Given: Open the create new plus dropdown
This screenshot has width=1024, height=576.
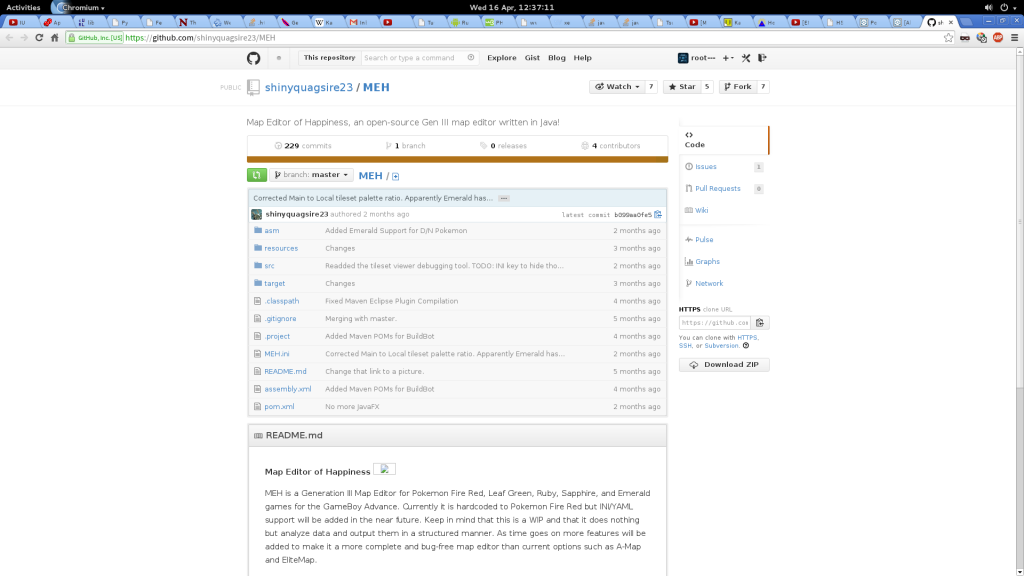Looking at the screenshot, I should tap(728, 58).
